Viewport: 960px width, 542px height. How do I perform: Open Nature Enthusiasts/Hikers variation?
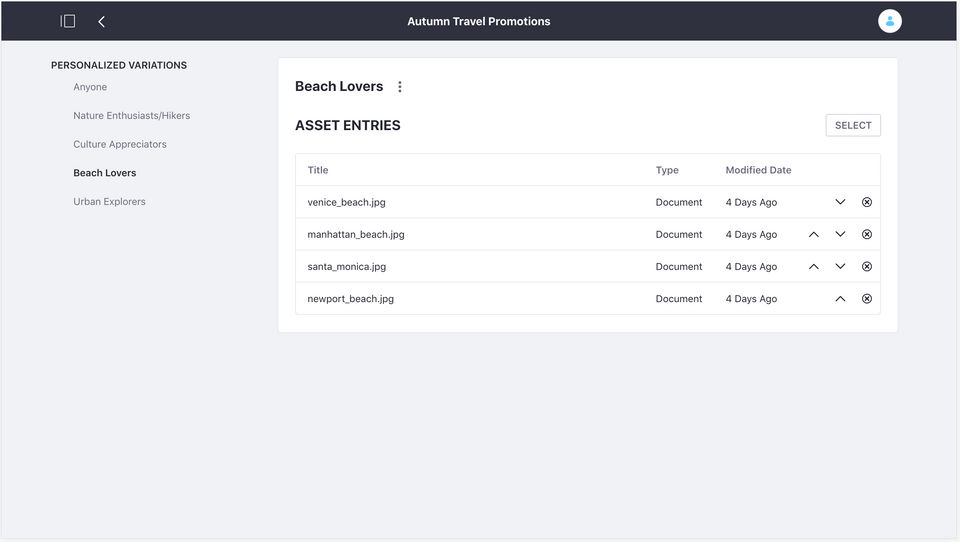coord(131,116)
